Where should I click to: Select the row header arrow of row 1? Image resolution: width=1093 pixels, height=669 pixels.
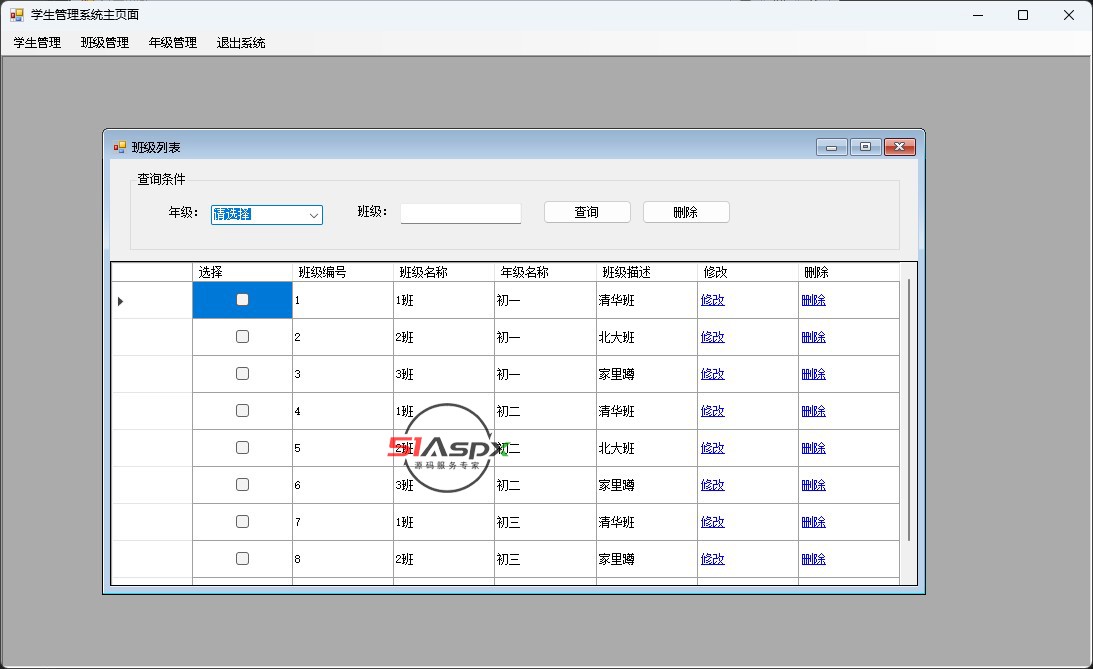121,300
